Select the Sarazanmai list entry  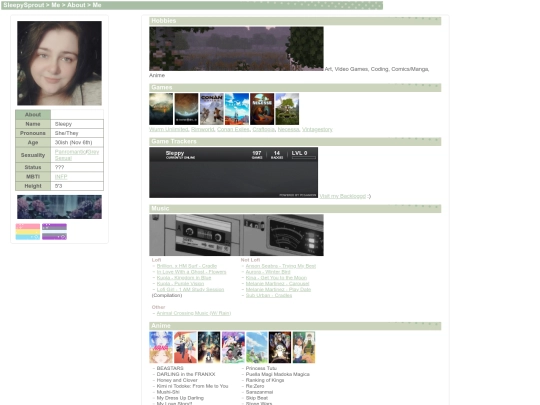[x=259, y=392]
